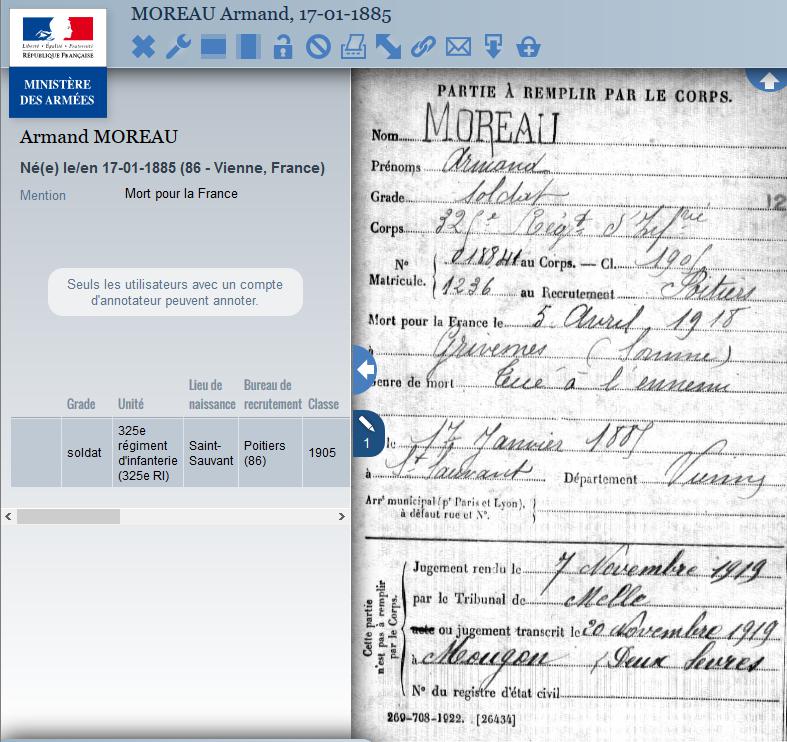787x742 pixels.
Task: Click the page title 'MOREAU Armand, 17-01-1885'
Action: point(261,14)
